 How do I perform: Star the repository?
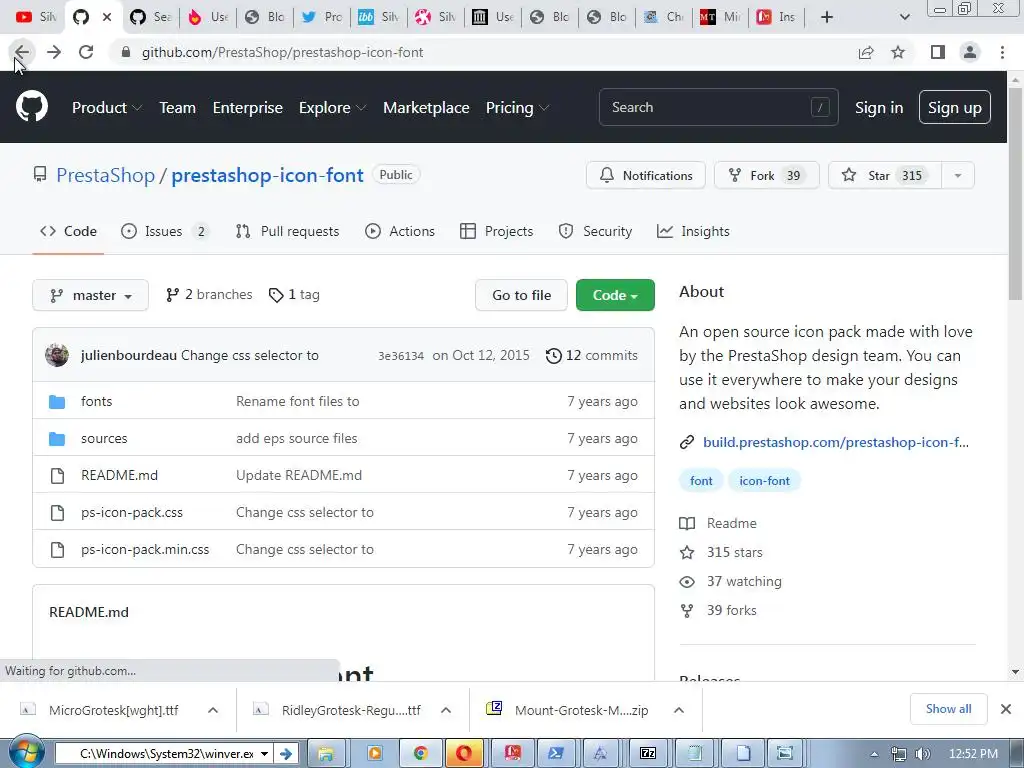click(884, 175)
